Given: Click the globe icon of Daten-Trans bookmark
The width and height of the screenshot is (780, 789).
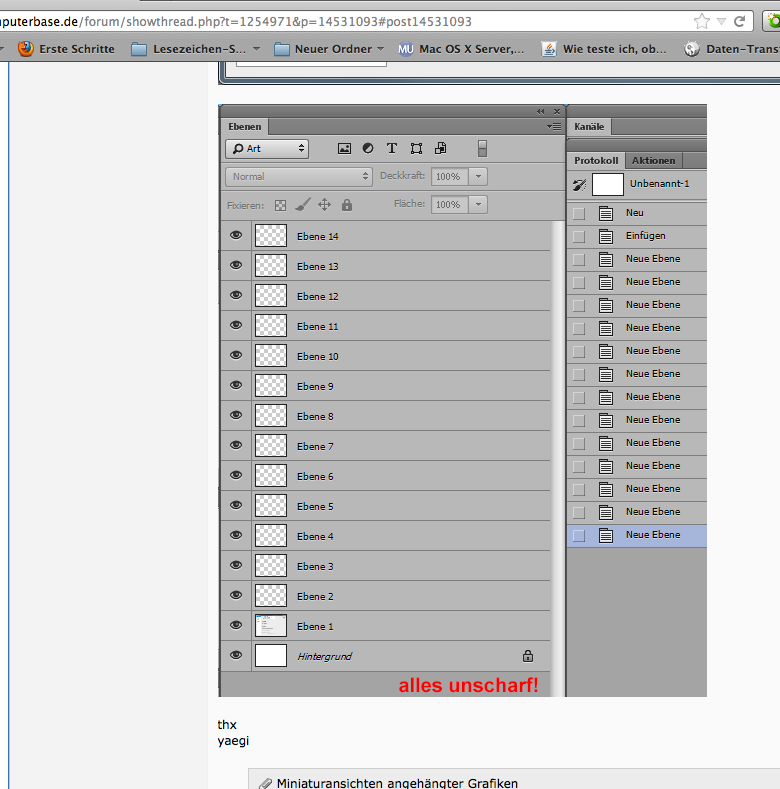Looking at the screenshot, I should 692,49.
